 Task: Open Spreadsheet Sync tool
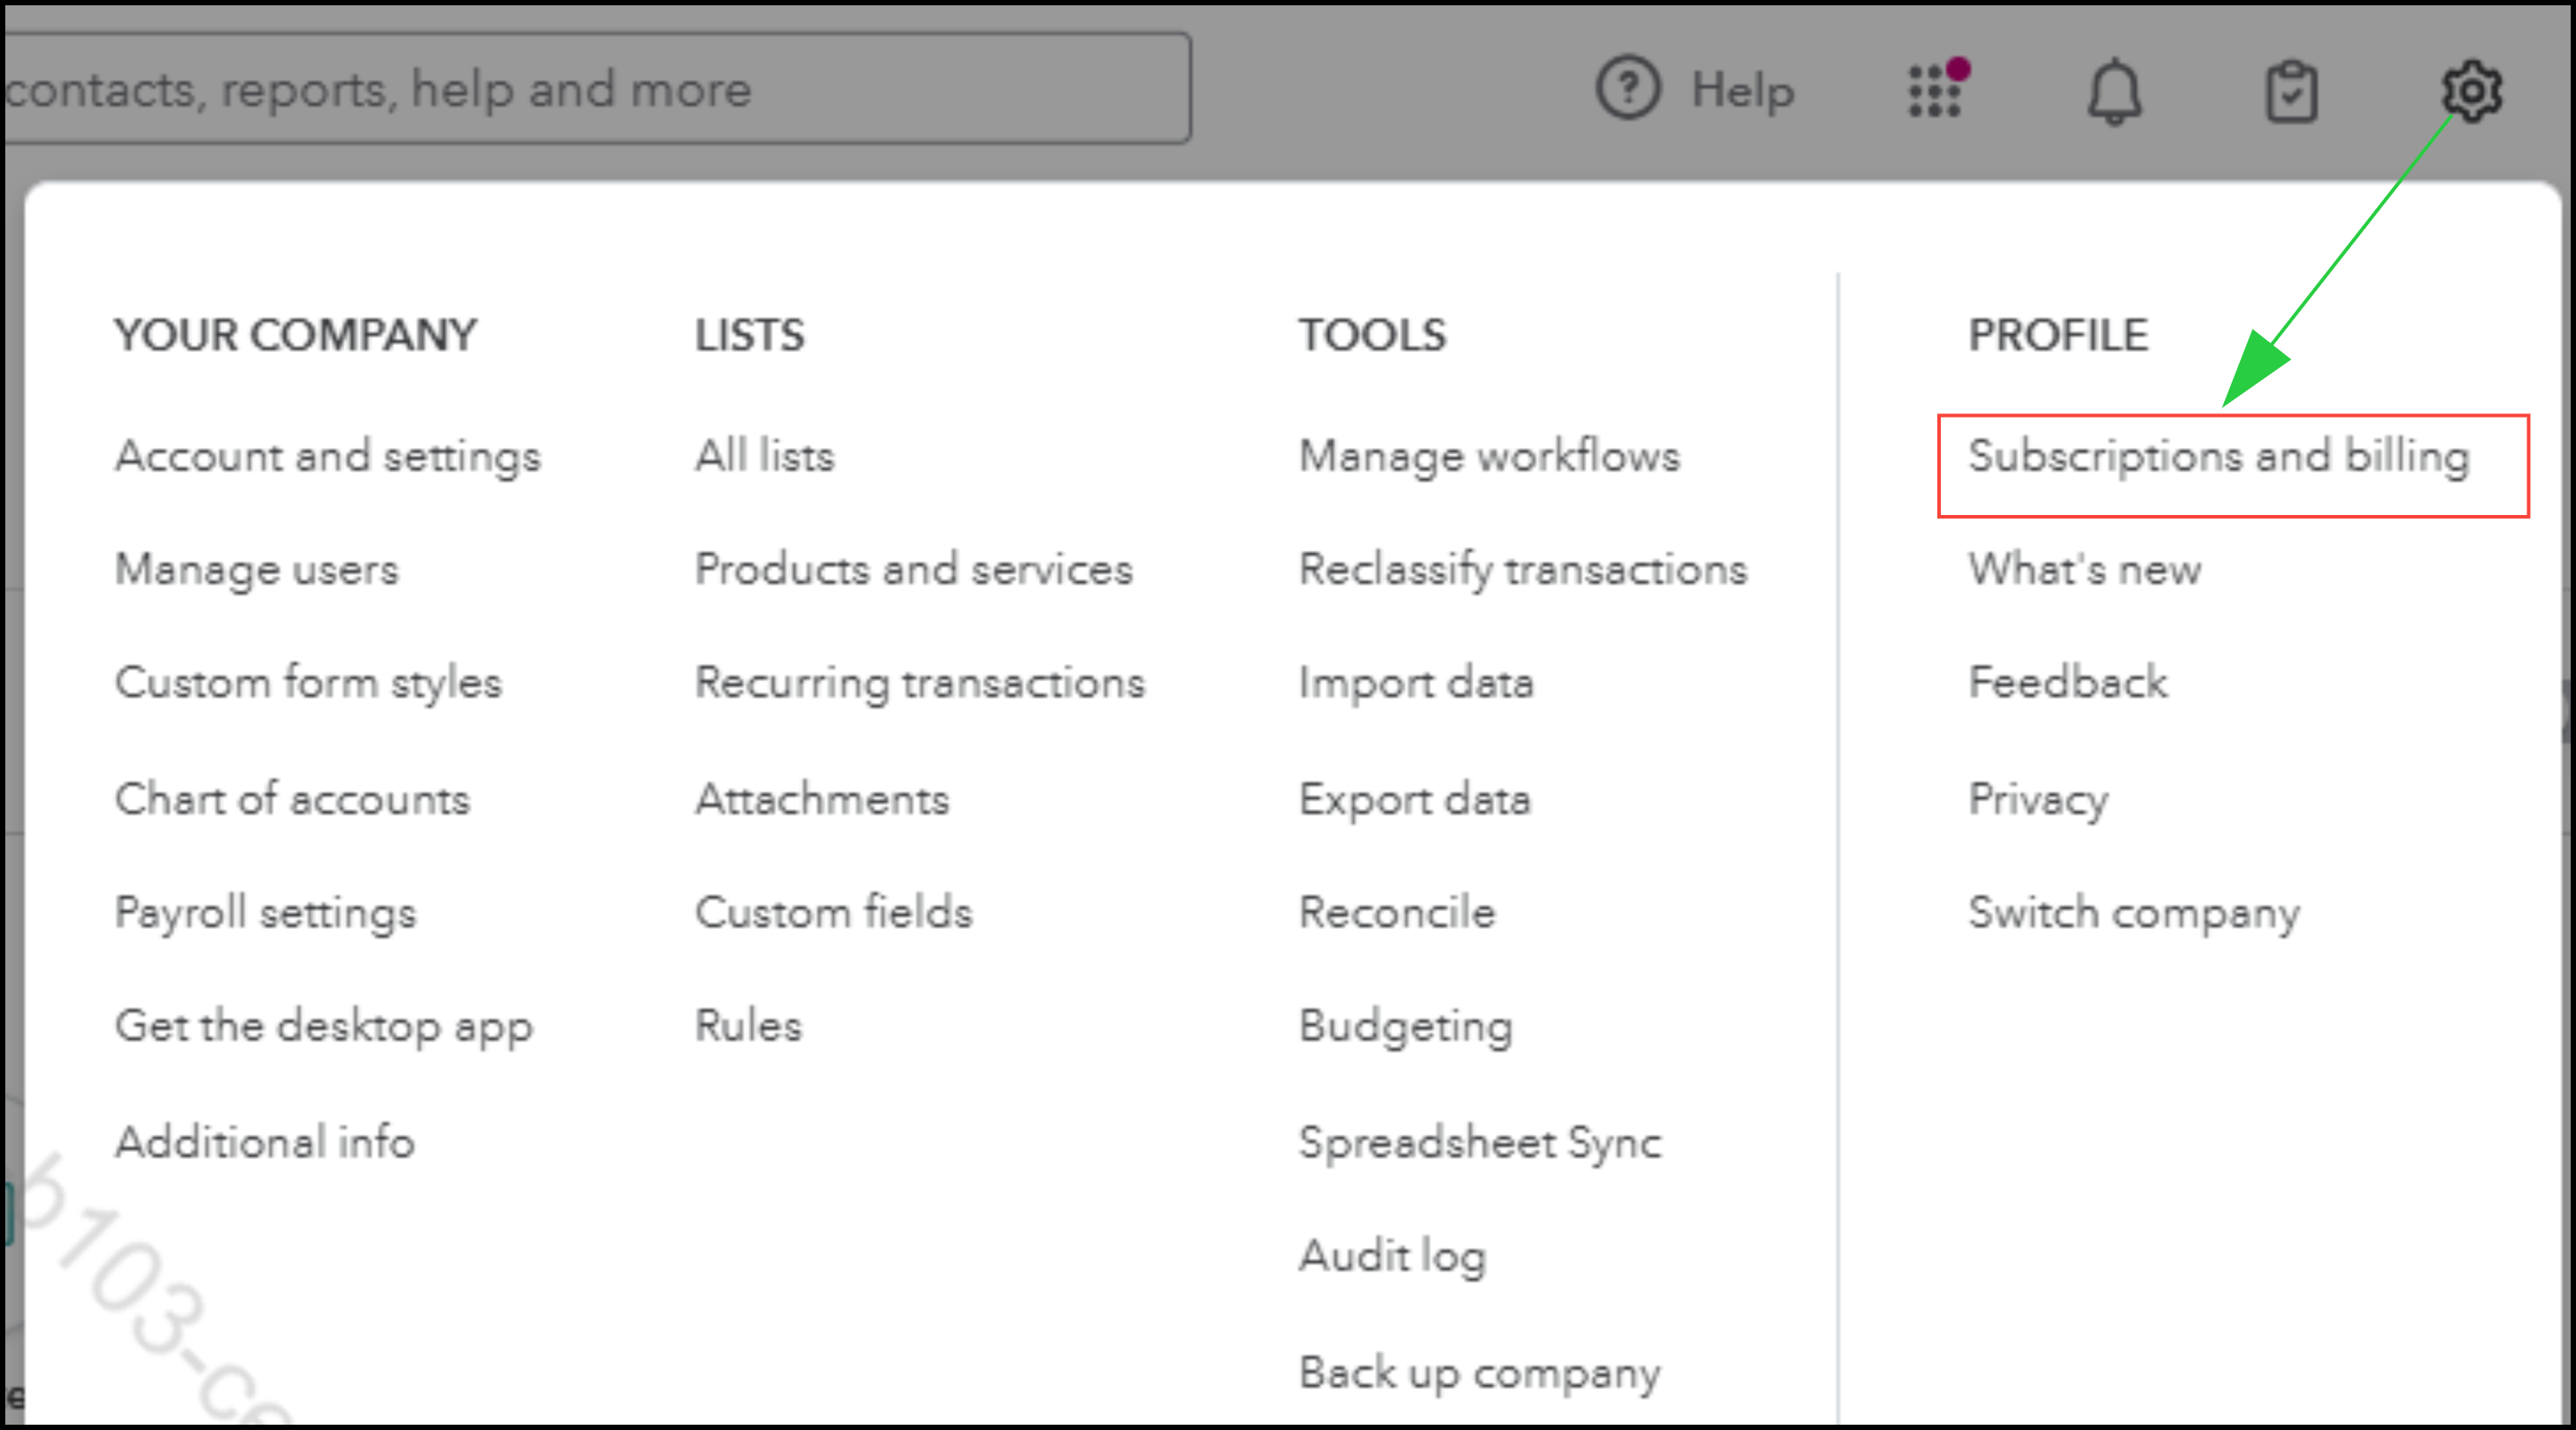[1480, 1142]
